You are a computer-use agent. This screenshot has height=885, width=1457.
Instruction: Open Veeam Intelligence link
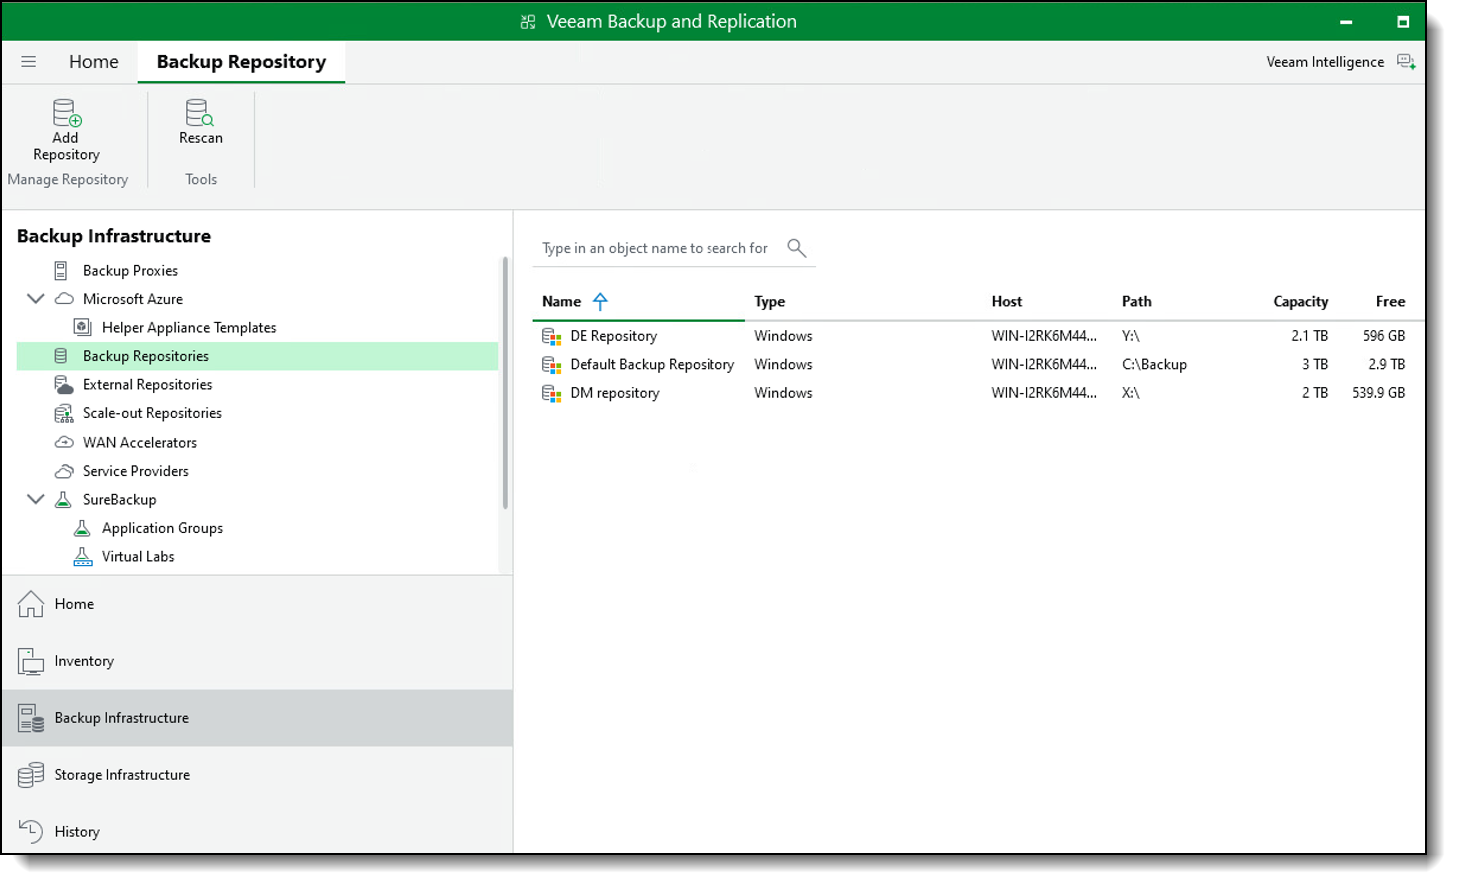pyautogui.click(x=1325, y=62)
